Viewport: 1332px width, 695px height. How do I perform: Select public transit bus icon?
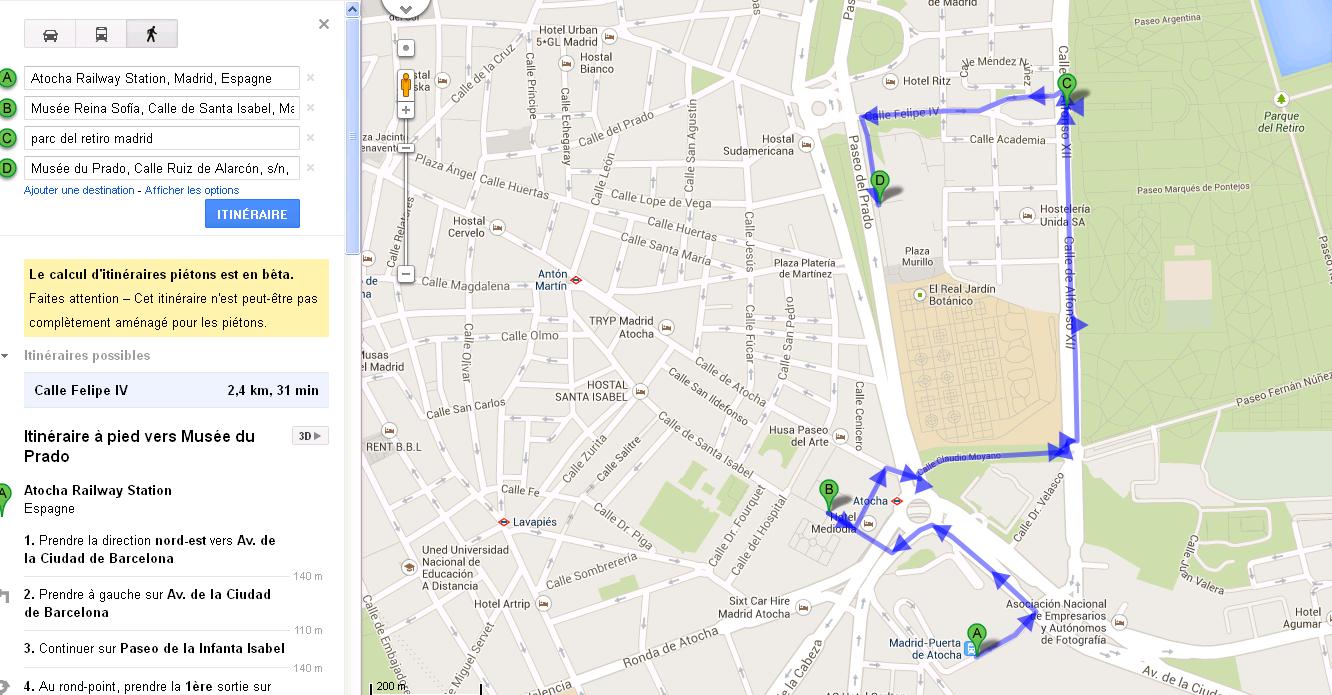(101, 34)
